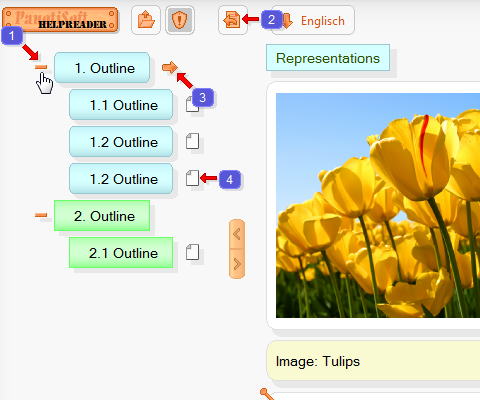Select the green 2. Outline chapter

pyautogui.click(x=102, y=216)
